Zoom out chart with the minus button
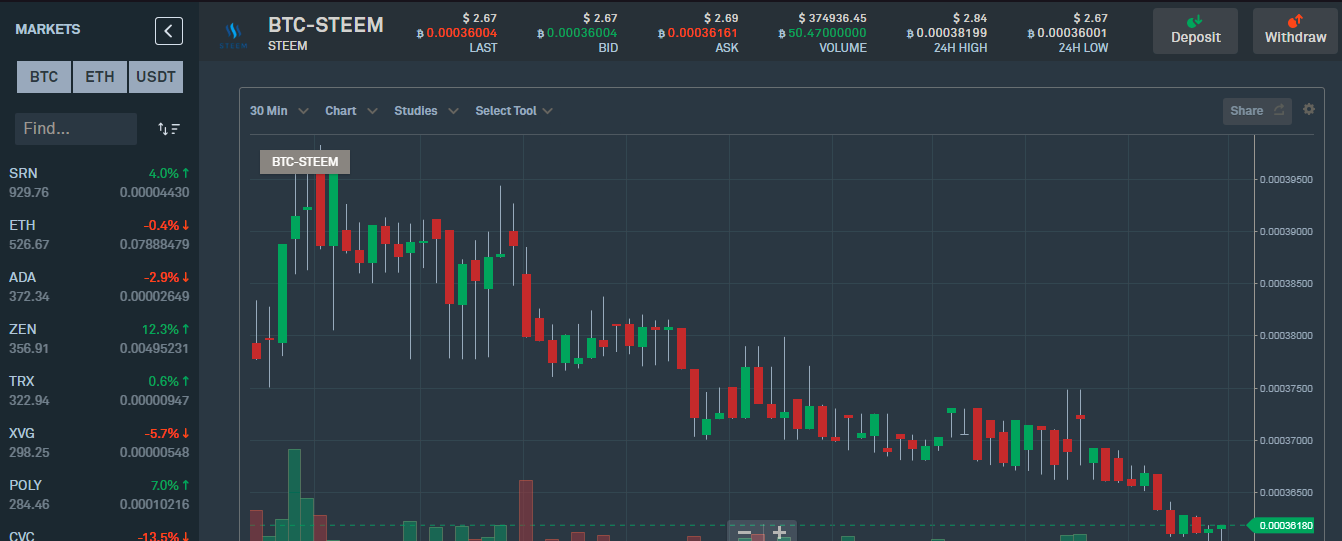Viewport: 1342px width, 541px height. [745, 533]
